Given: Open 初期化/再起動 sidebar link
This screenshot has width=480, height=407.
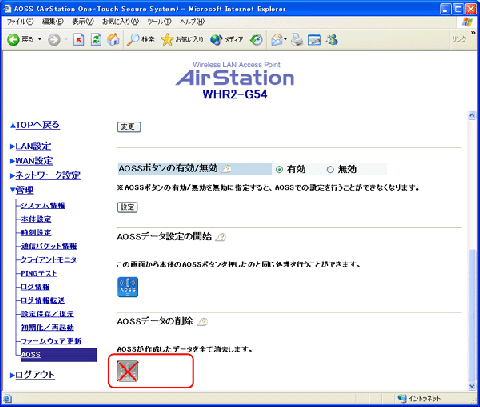Looking at the screenshot, I should click(47, 328).
